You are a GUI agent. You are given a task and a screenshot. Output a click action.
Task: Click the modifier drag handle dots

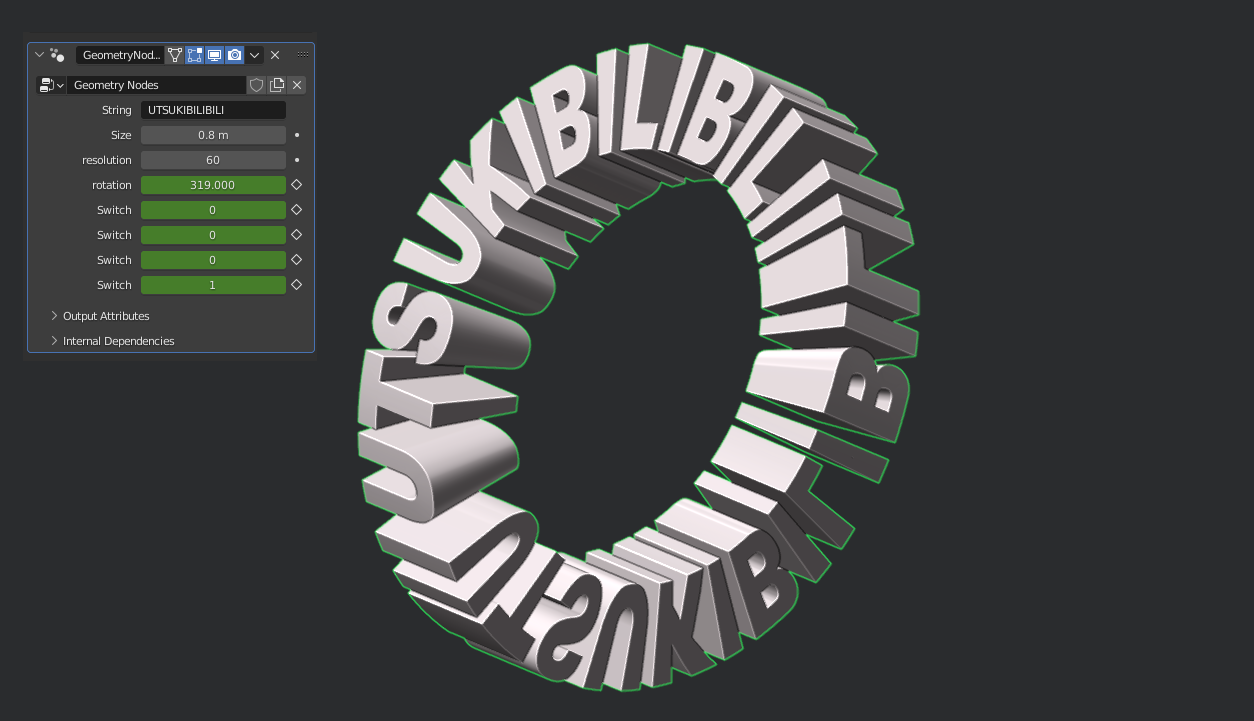[x=303, y=55]
